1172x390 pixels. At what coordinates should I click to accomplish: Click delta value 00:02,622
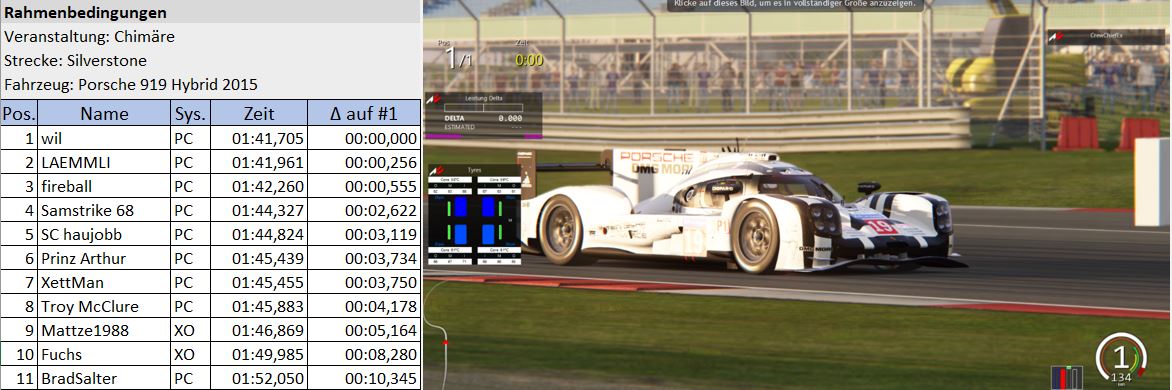(x=381, y=210)
